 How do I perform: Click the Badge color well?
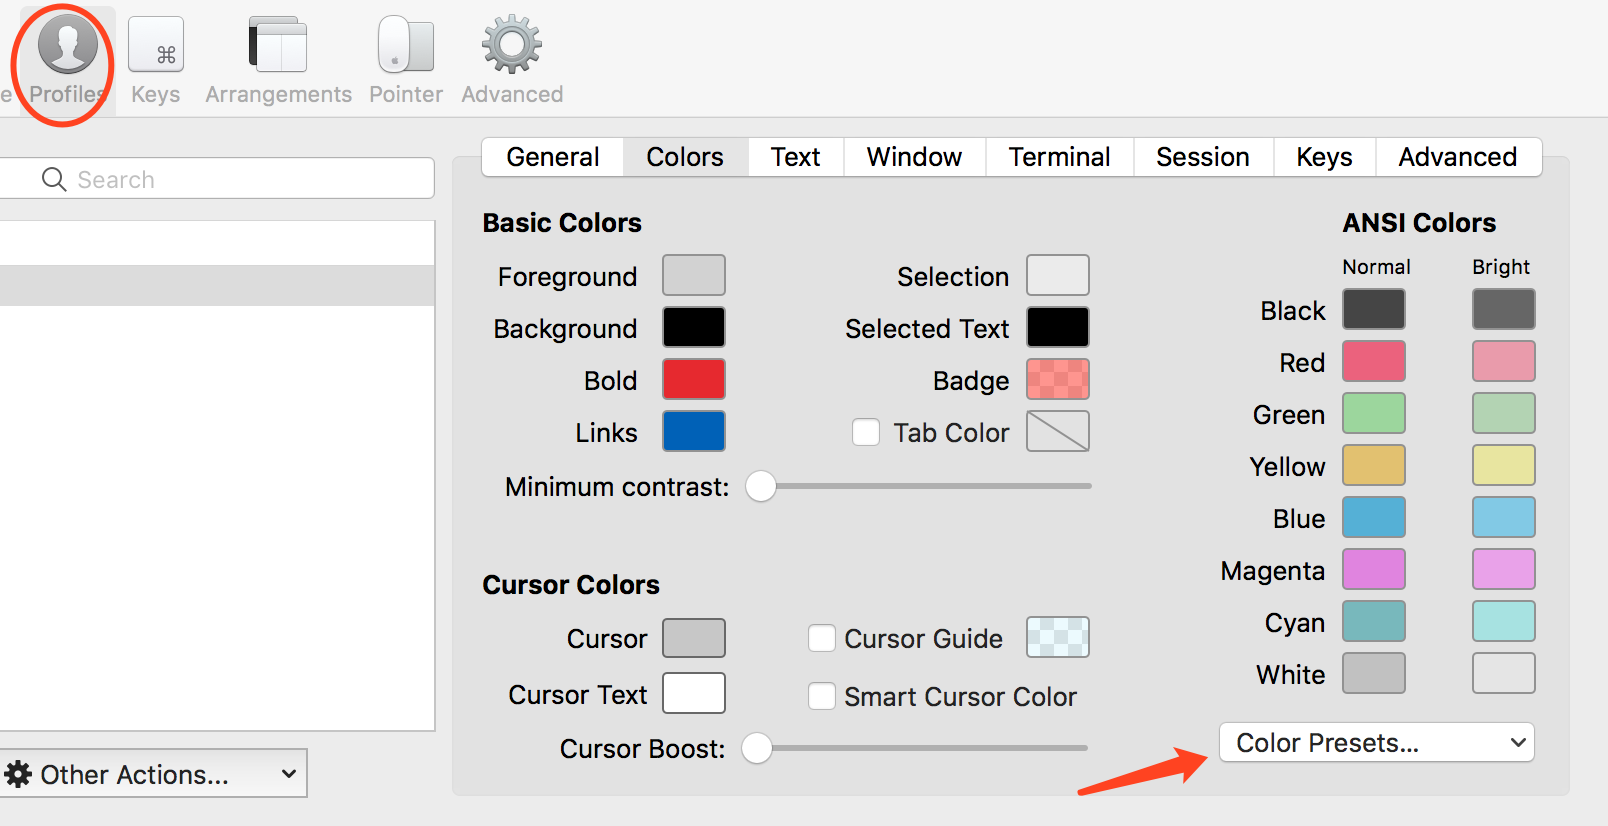click(1057, 379)
